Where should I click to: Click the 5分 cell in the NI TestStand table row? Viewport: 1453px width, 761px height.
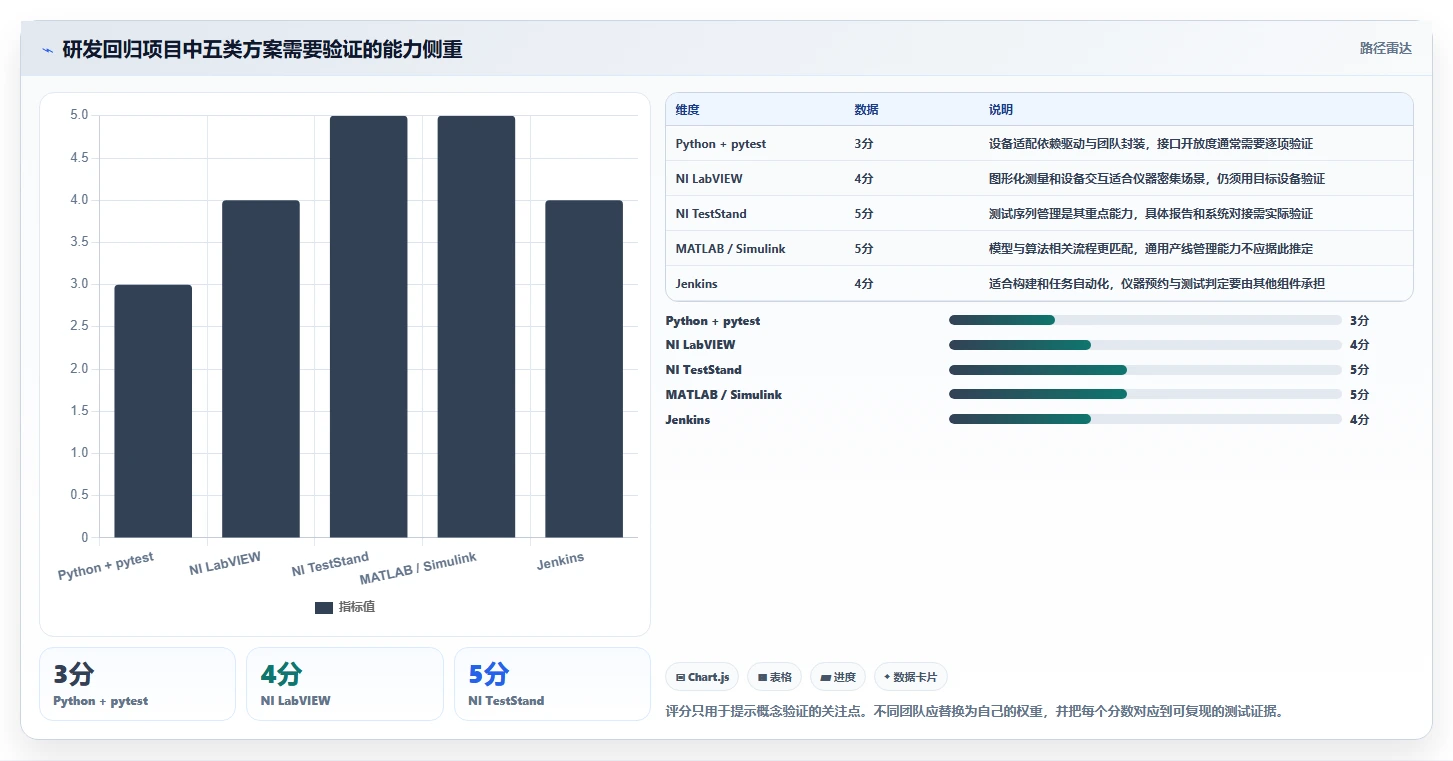coord(864,214)
